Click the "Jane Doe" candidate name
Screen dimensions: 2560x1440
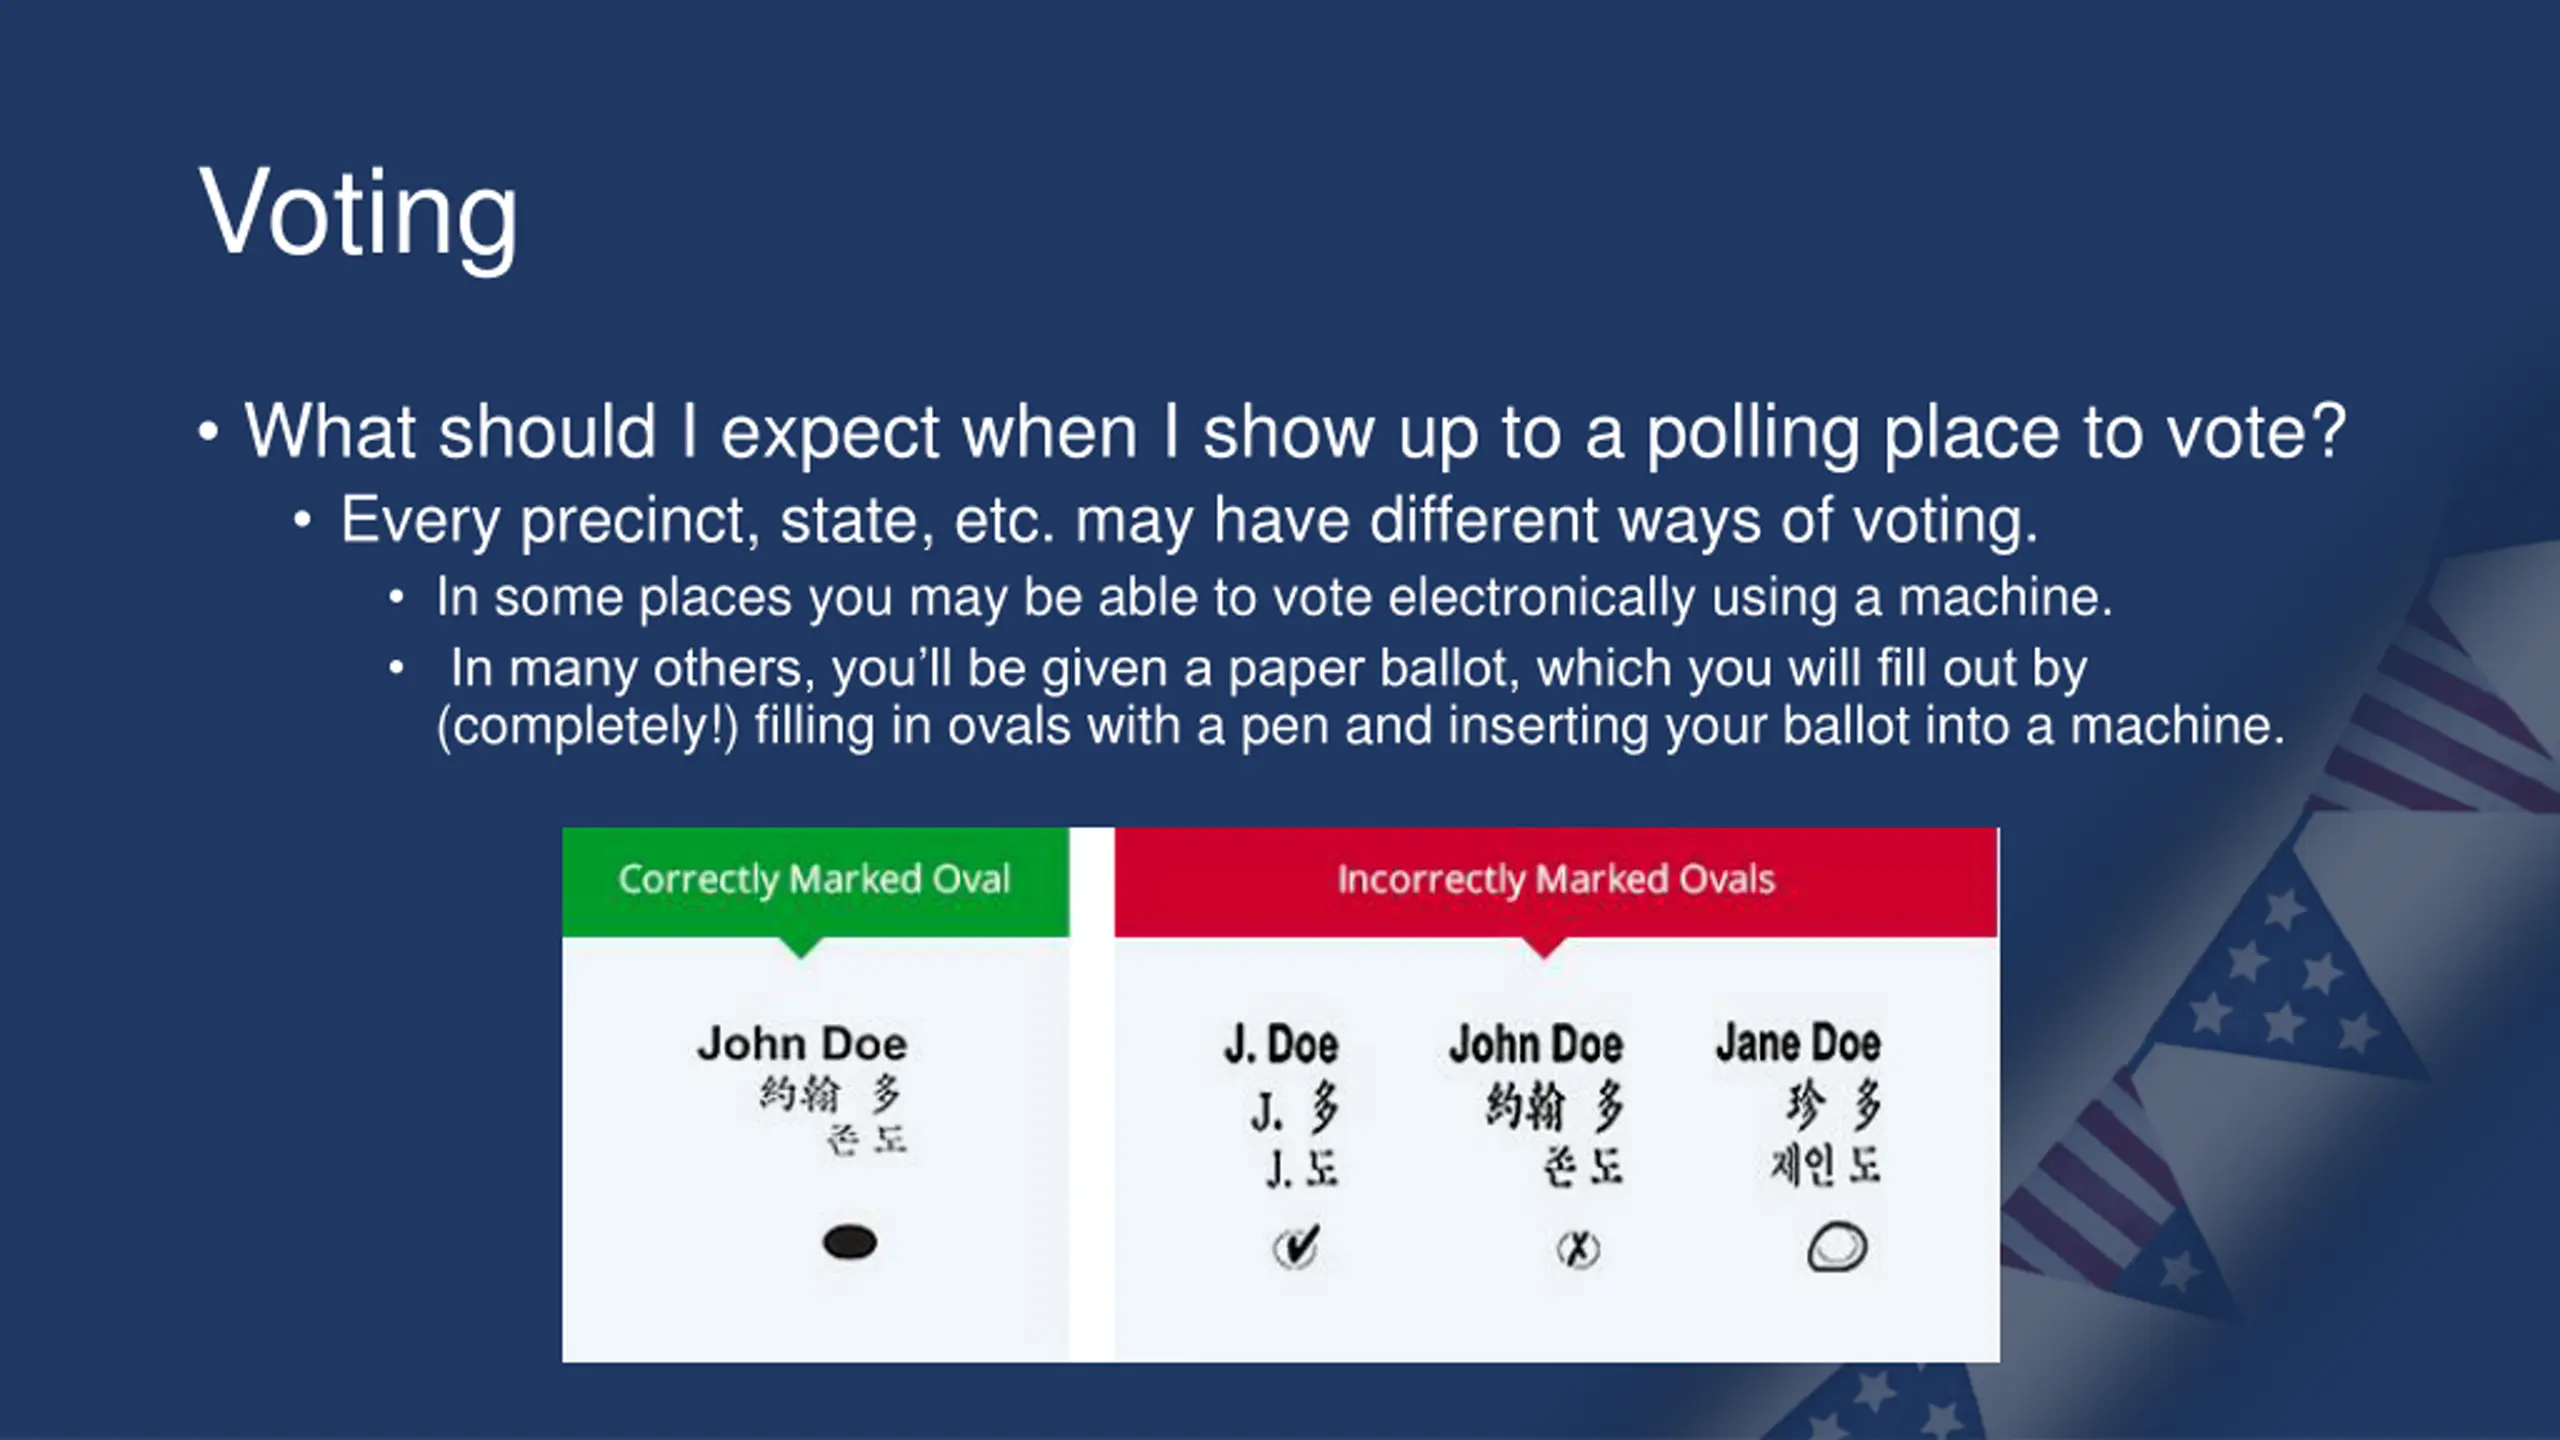click(1798, 1043)
